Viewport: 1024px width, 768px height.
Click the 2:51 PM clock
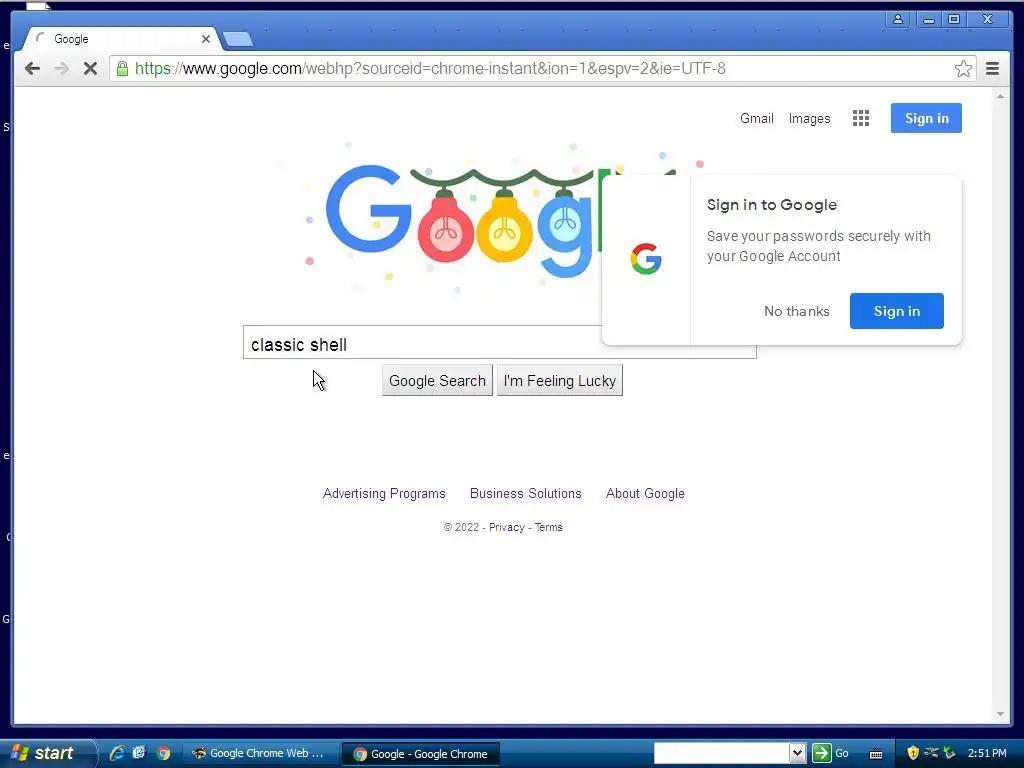tap(987, 753)
